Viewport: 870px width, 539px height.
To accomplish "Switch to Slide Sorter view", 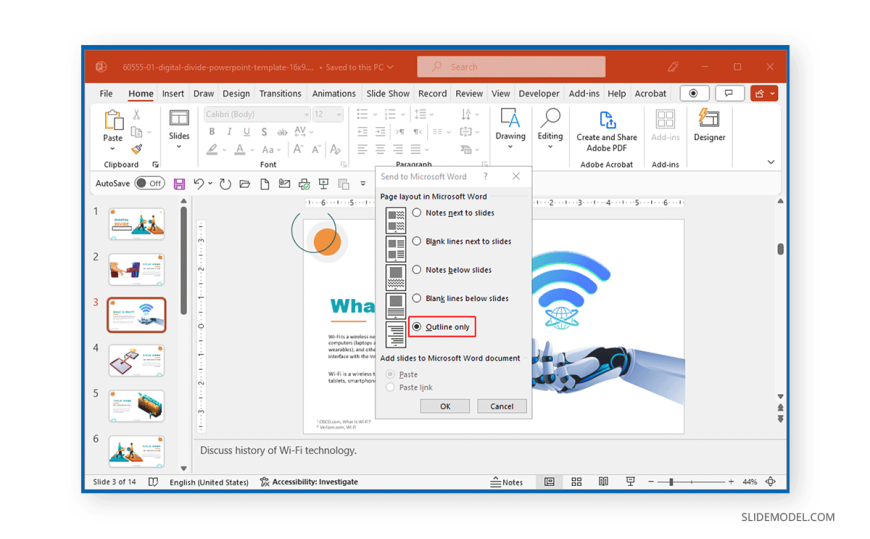I will tap(576, 482).
